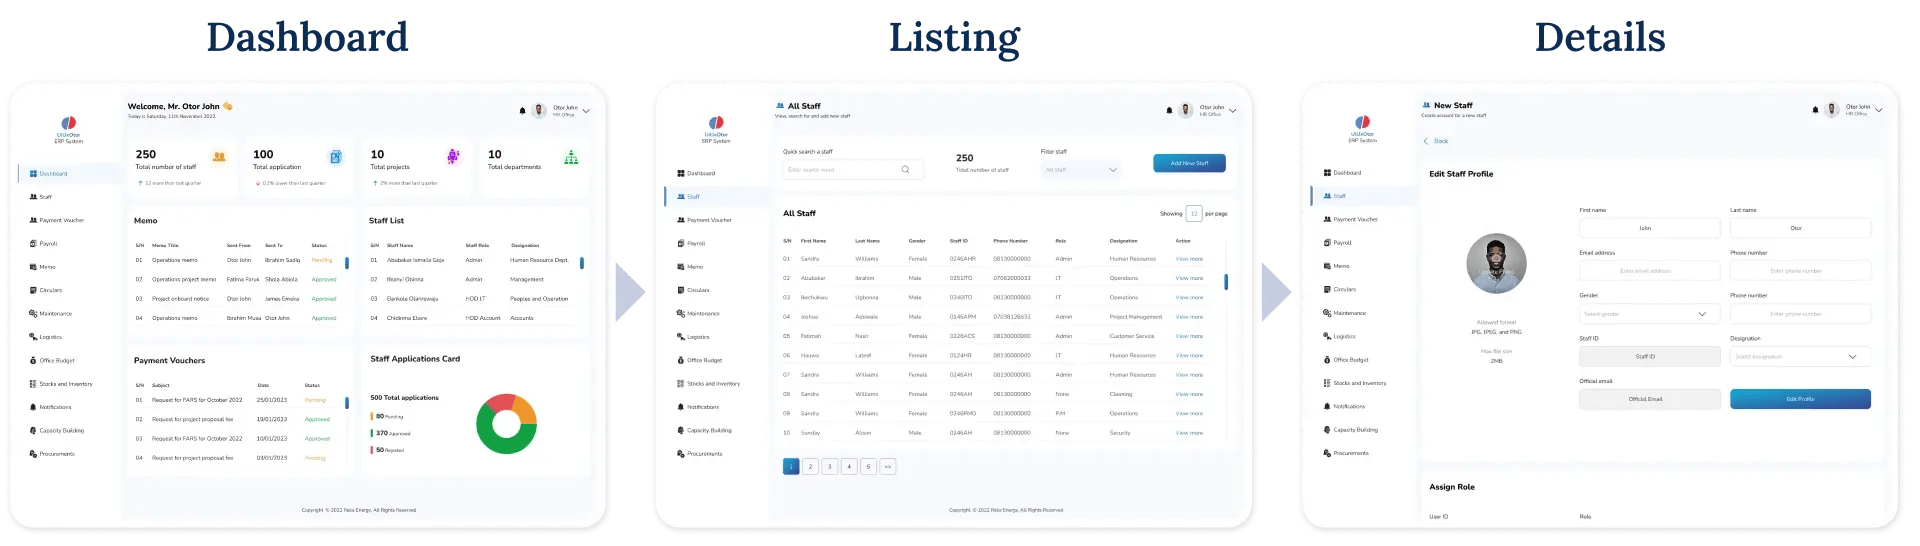The height and width of the screenshot is (546, 1920).
Task: Click the Office Budget sidebar icon in Details screen
Action: [1326, 360]
